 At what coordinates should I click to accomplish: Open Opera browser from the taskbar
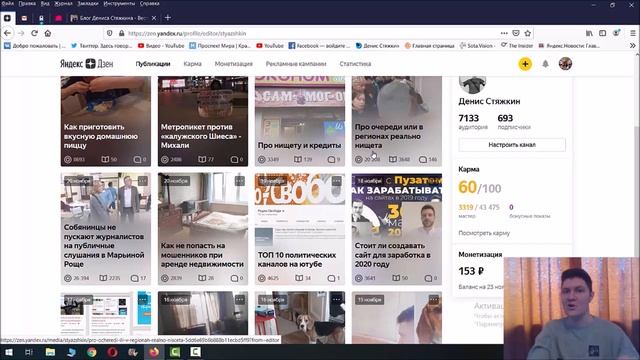pos(113,352)
